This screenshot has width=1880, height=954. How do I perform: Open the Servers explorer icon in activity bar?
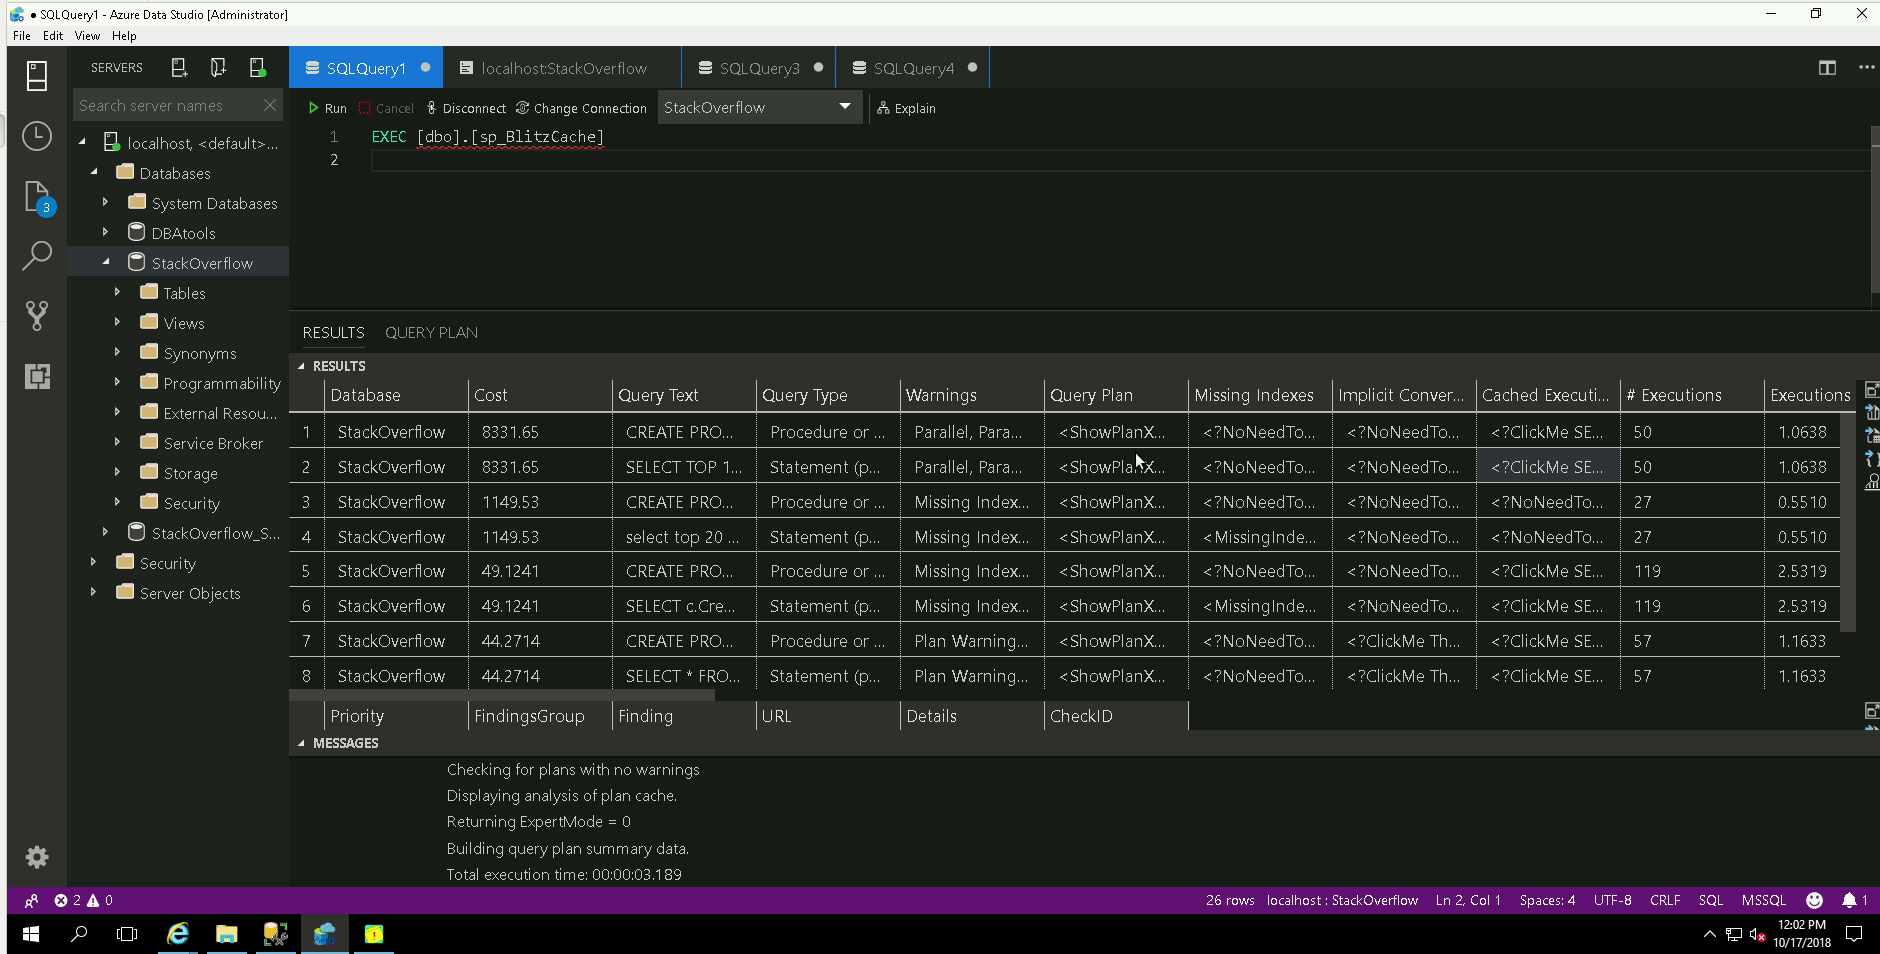37,75
